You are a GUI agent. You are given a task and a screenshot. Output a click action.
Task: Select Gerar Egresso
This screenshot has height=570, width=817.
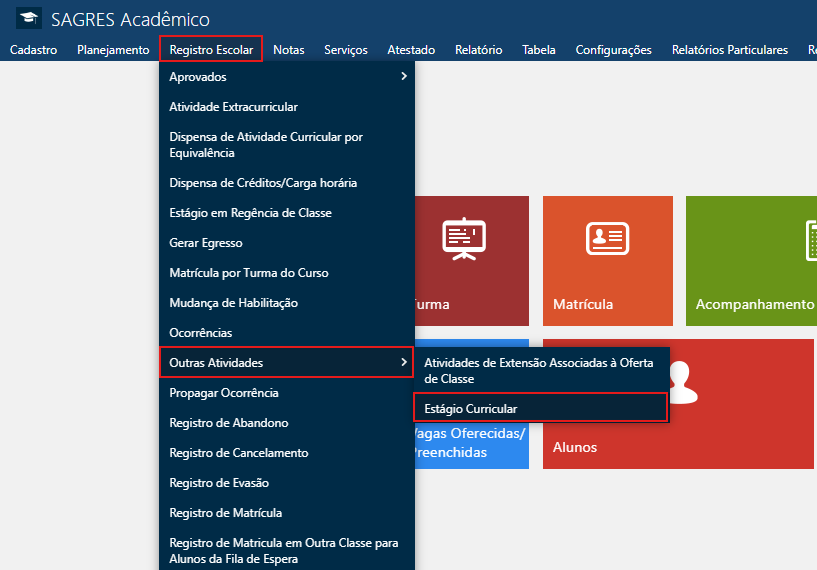coord(287,243)
